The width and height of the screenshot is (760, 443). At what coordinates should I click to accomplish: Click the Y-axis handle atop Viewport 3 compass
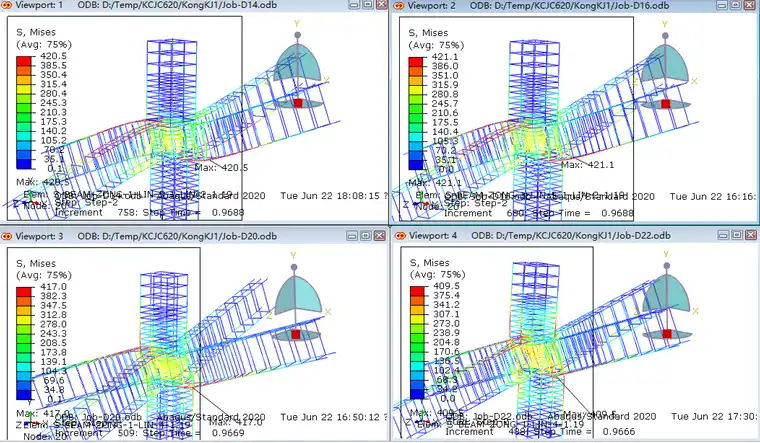[x=294, y=267]
